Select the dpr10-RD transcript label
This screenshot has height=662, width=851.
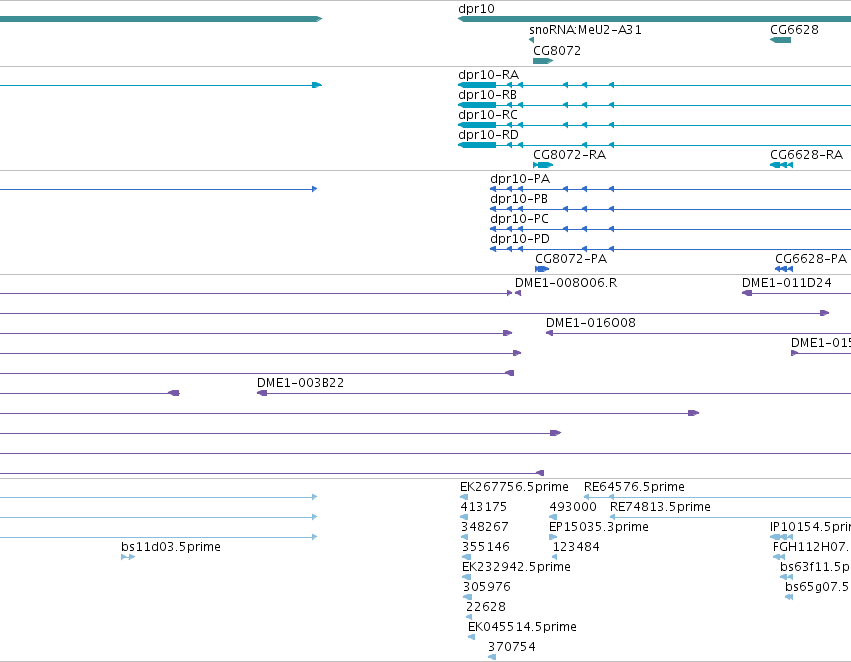coord(488,135)
